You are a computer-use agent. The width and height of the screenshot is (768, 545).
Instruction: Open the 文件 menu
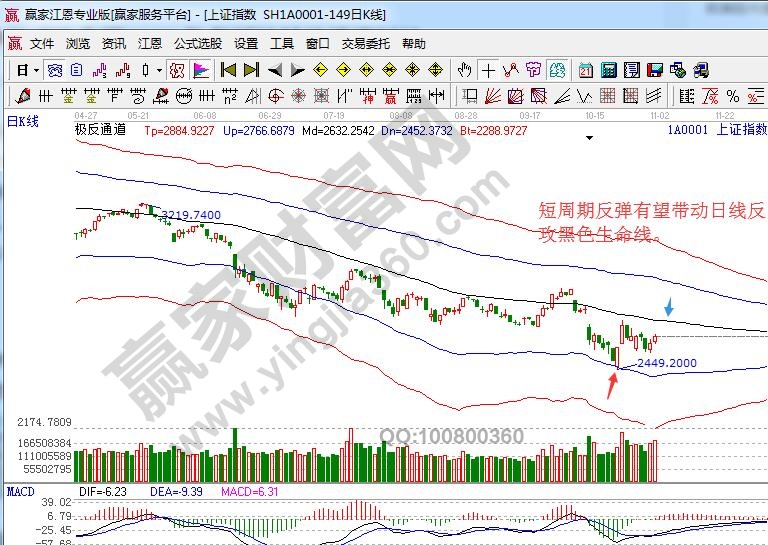pyautogui.click(x=42, y=44)
